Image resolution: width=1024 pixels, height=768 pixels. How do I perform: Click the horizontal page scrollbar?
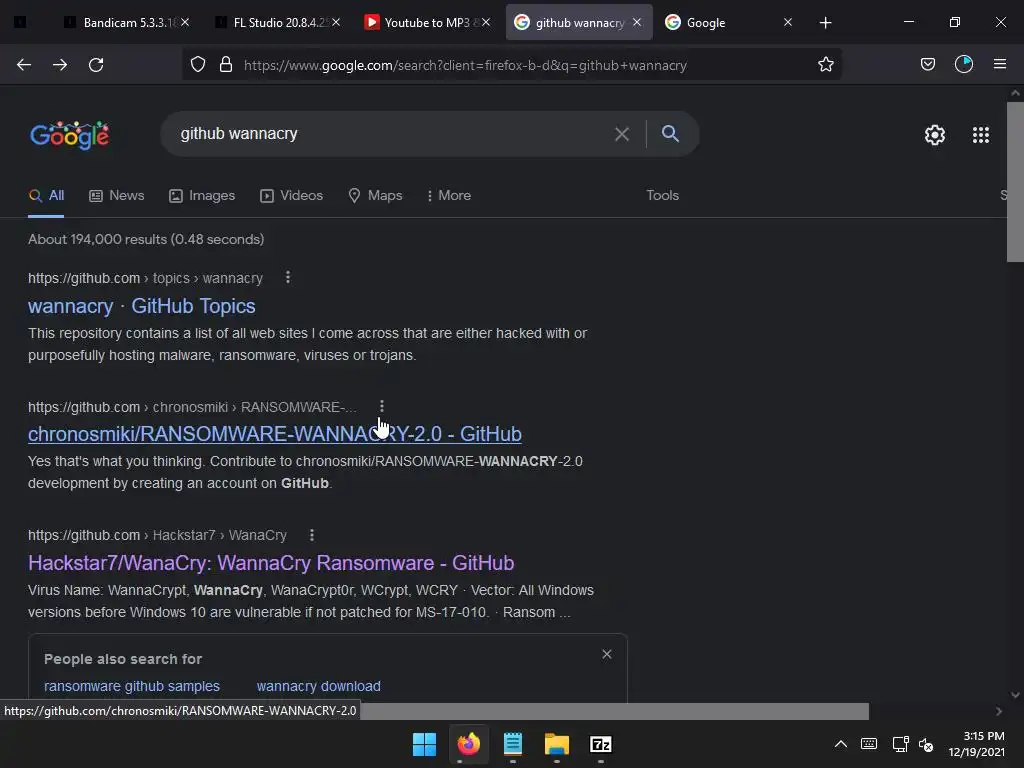click(614, 711)
